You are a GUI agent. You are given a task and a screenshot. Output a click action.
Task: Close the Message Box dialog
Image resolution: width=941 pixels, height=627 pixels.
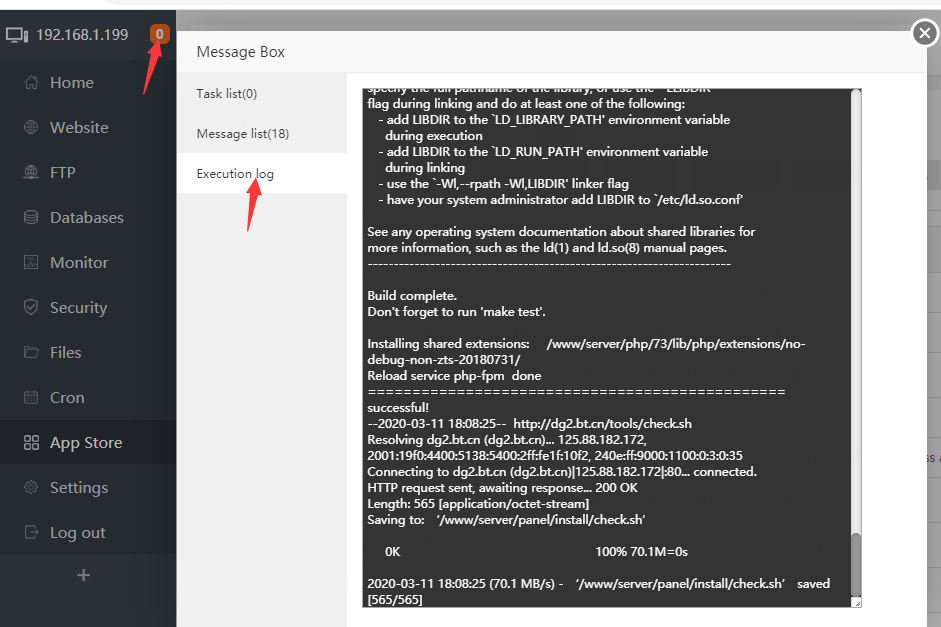pos(925,33)
